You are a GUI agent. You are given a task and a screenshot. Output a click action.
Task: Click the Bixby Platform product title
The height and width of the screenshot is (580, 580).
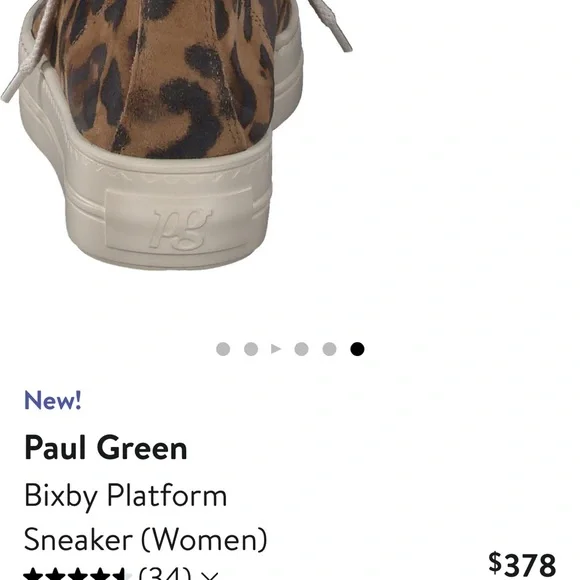tap(125, 496)
